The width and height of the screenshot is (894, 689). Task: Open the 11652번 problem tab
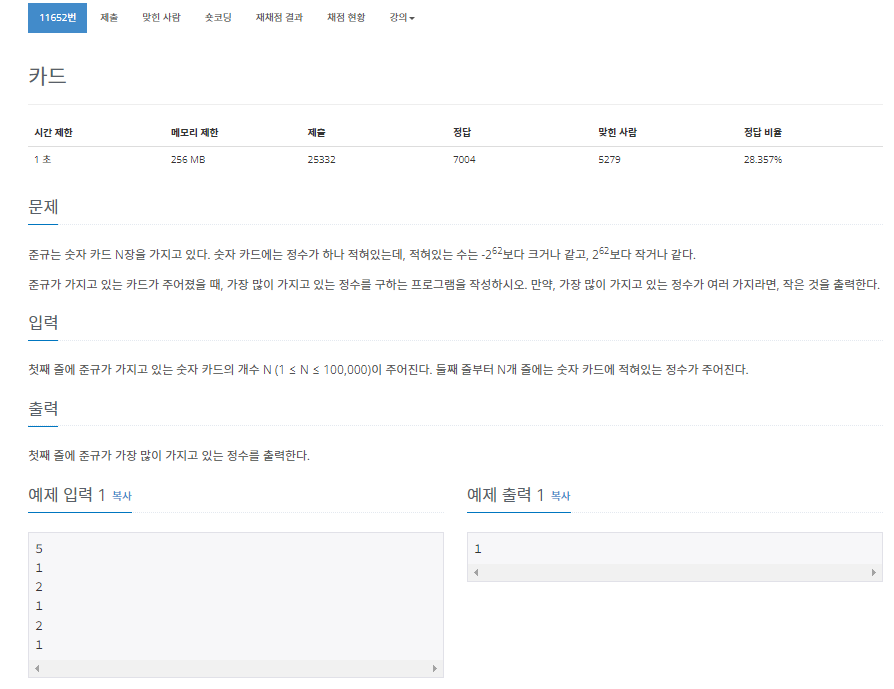[x=57, y=18]
